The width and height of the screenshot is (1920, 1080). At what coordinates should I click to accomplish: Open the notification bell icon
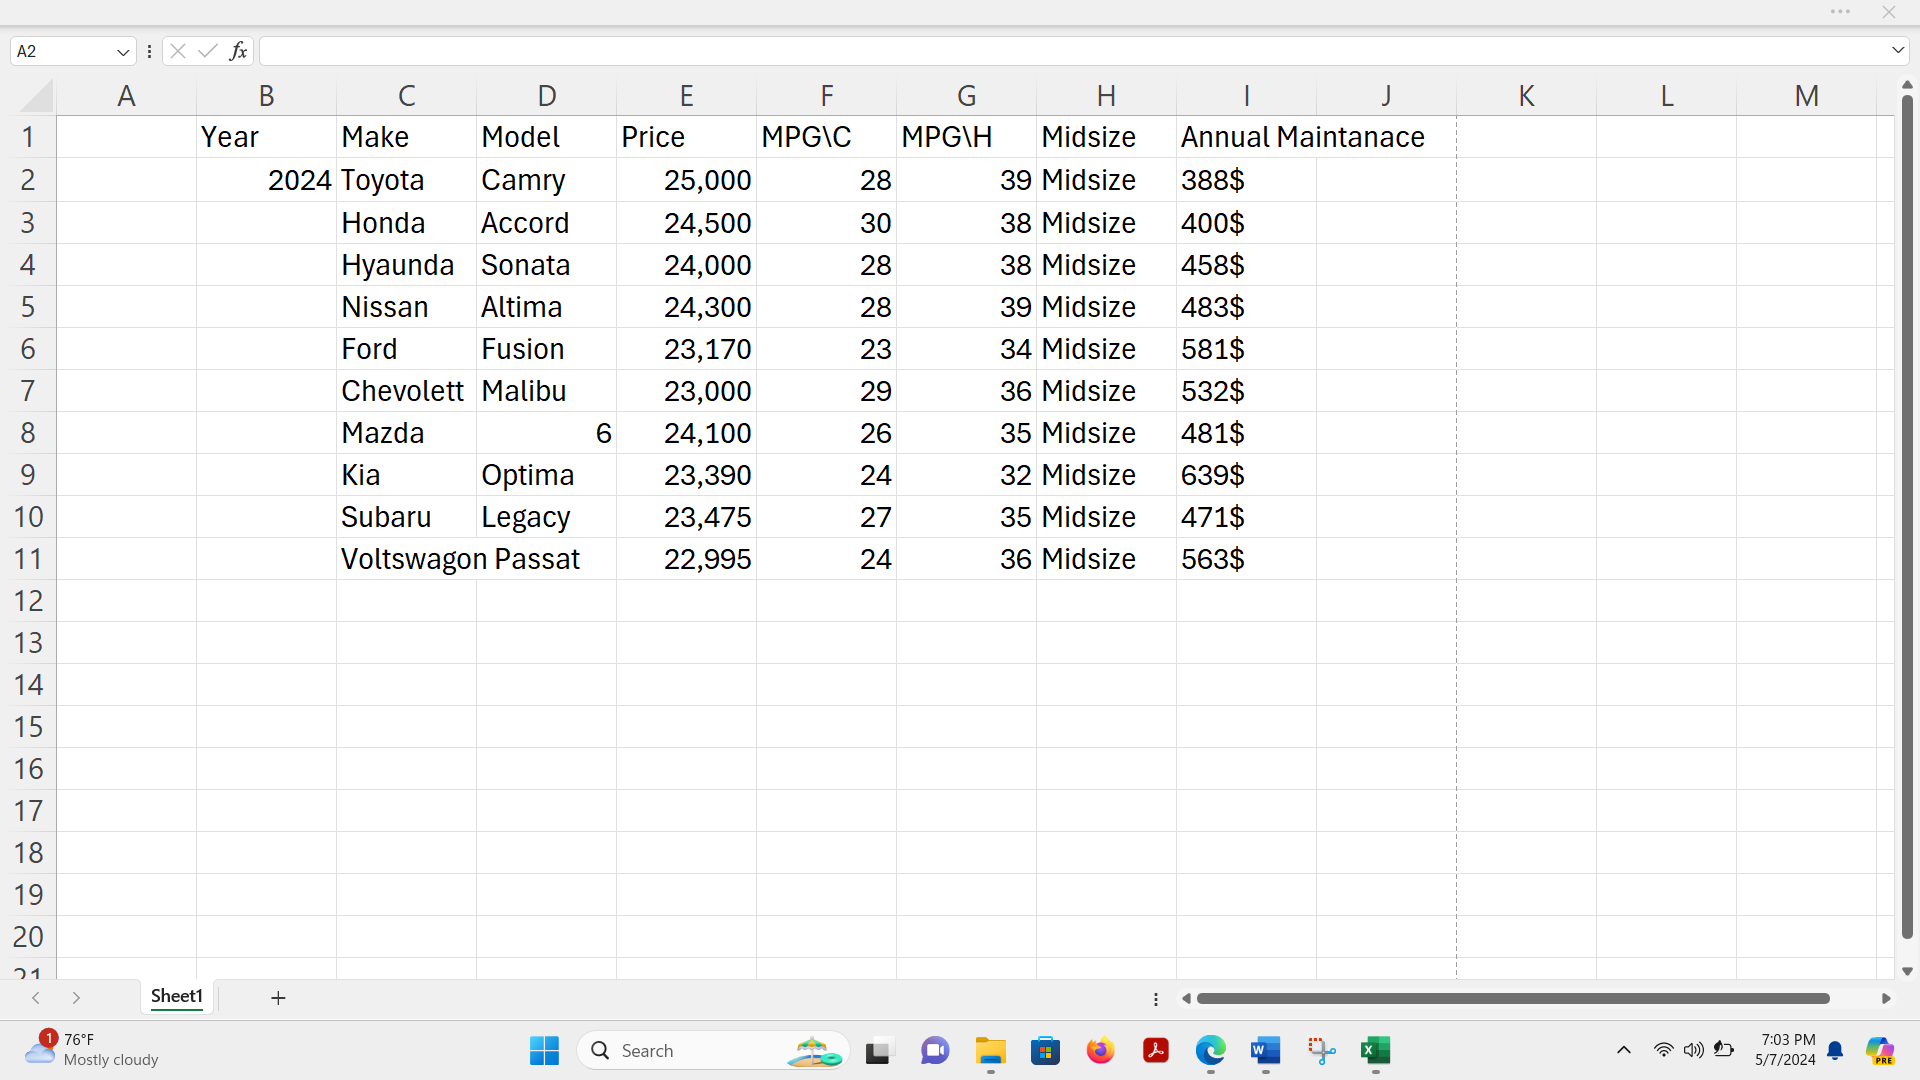point(1835,1051)
